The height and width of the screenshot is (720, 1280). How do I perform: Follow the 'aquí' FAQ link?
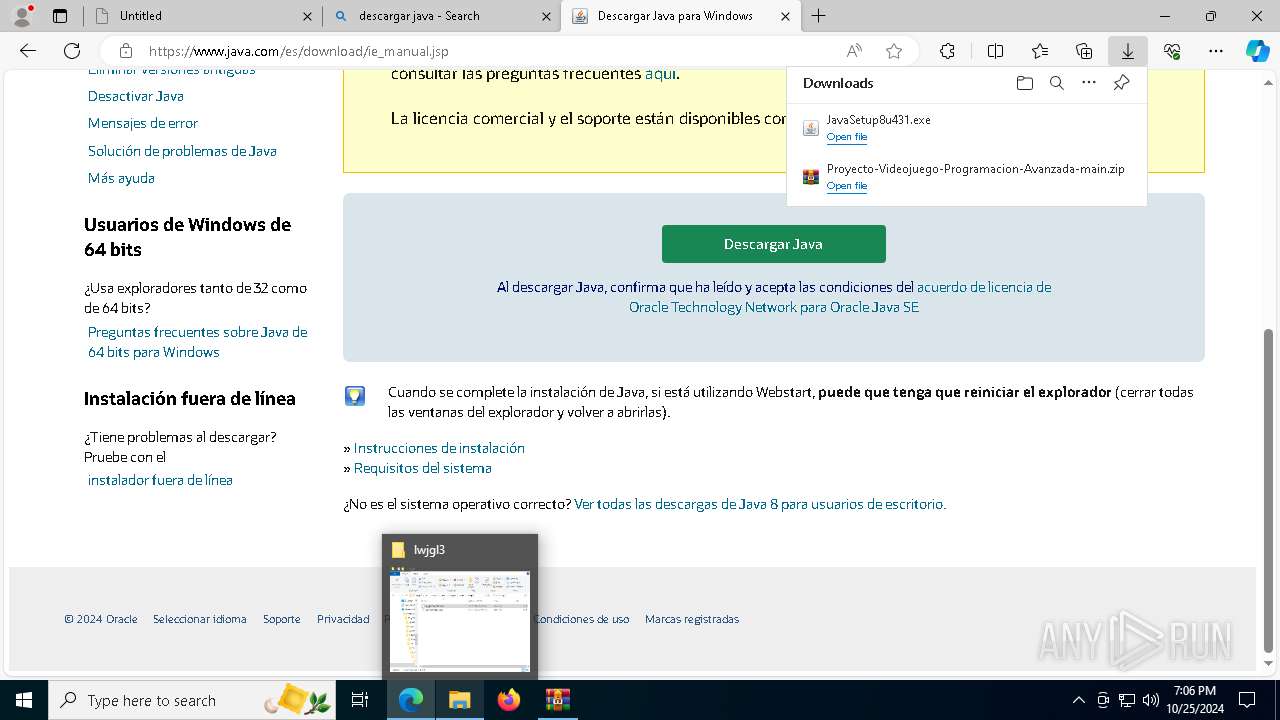(660, 73)
